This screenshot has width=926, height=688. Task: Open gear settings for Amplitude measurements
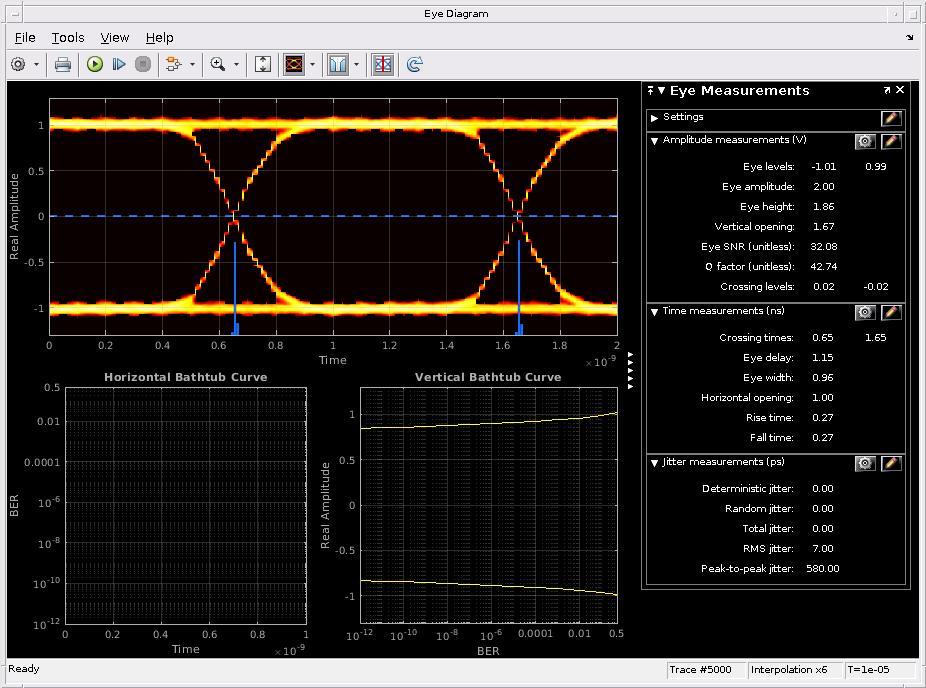(865, 141)
